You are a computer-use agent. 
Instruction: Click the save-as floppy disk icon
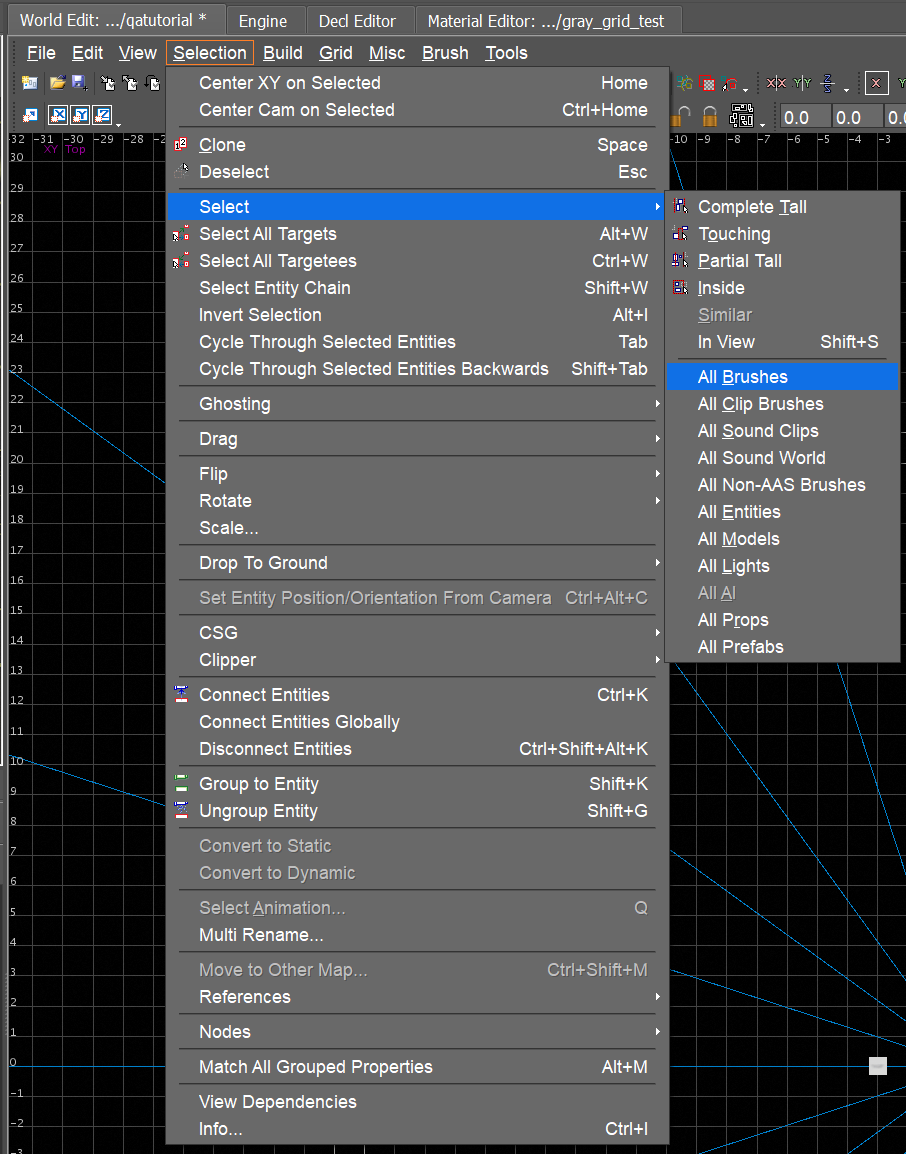pyautogui.click(x=79, y=83)
